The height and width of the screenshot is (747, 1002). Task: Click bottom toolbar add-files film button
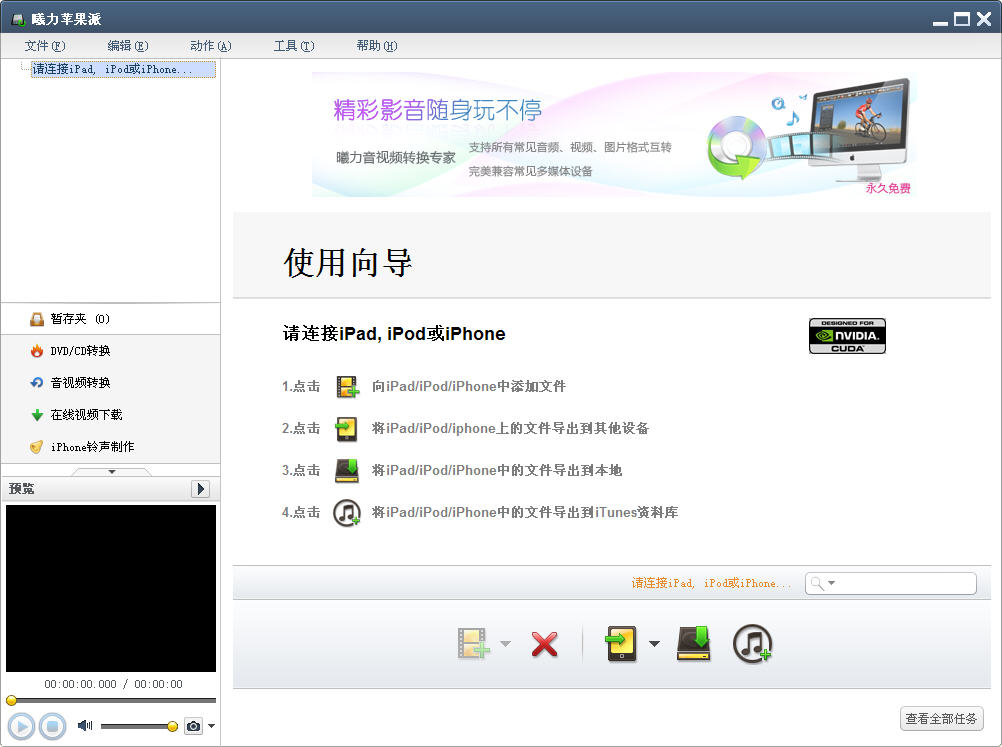tap(474, 643)
